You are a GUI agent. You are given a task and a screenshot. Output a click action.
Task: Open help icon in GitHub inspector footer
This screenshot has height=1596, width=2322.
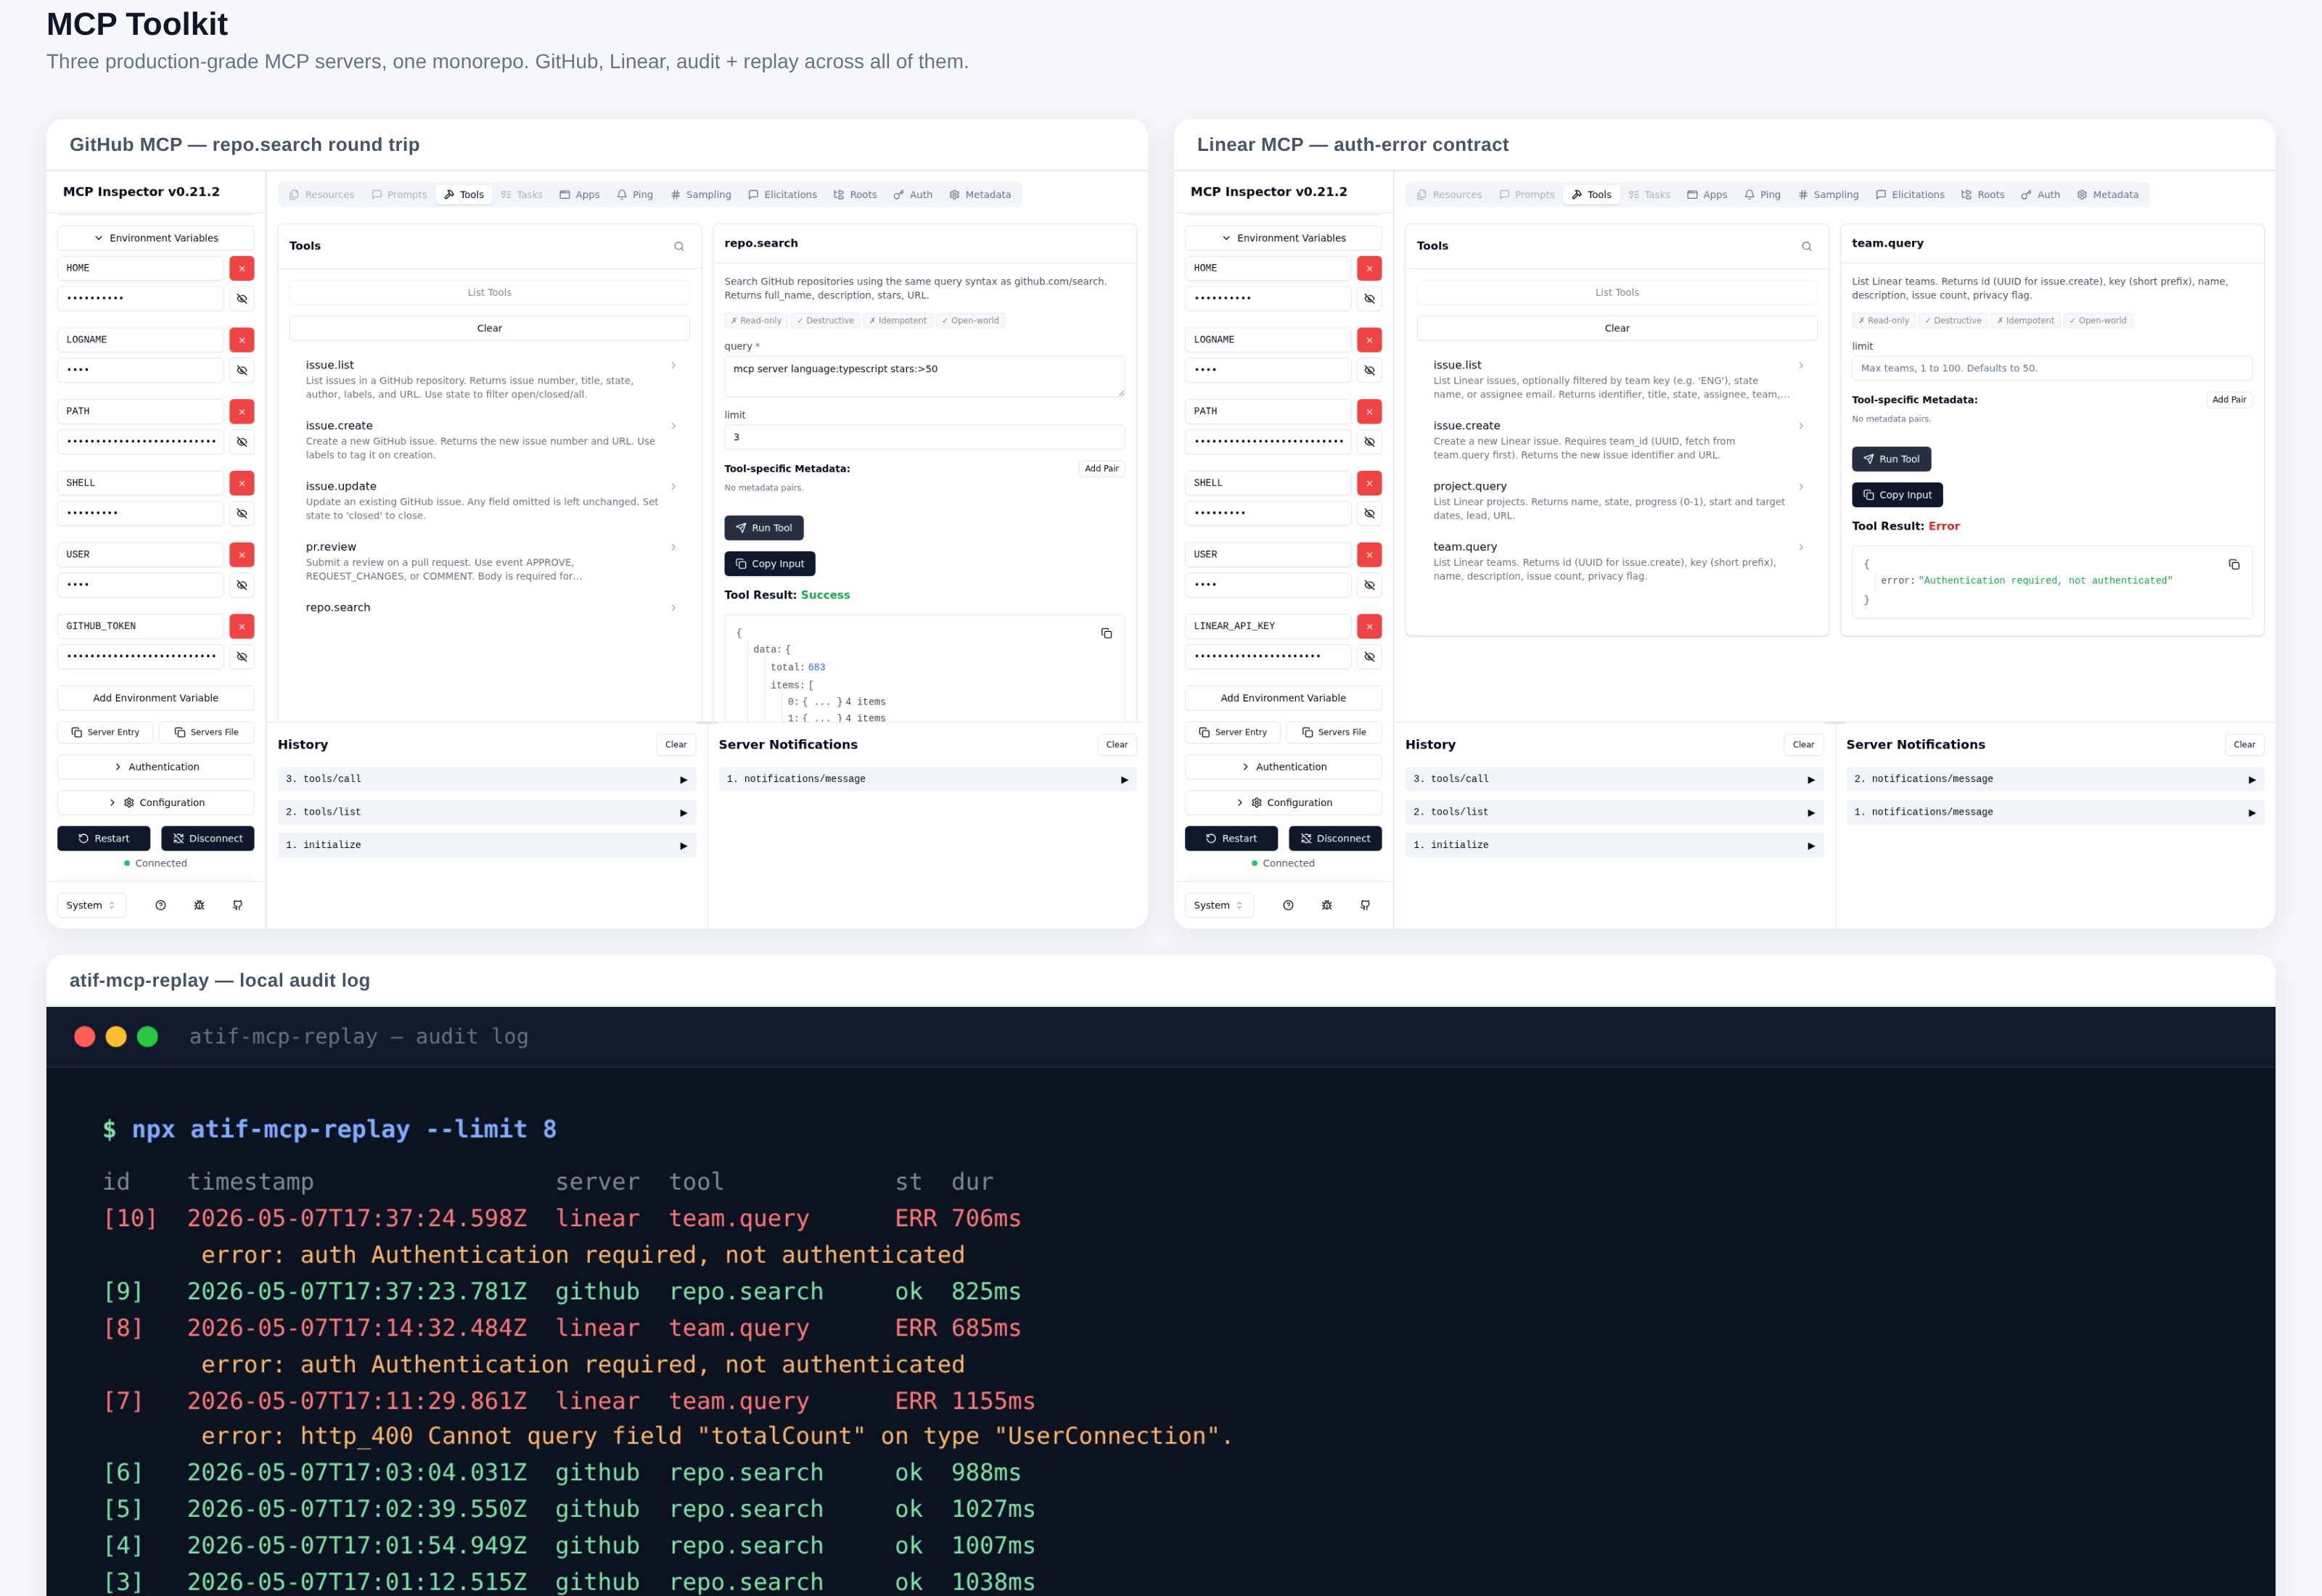160,905
